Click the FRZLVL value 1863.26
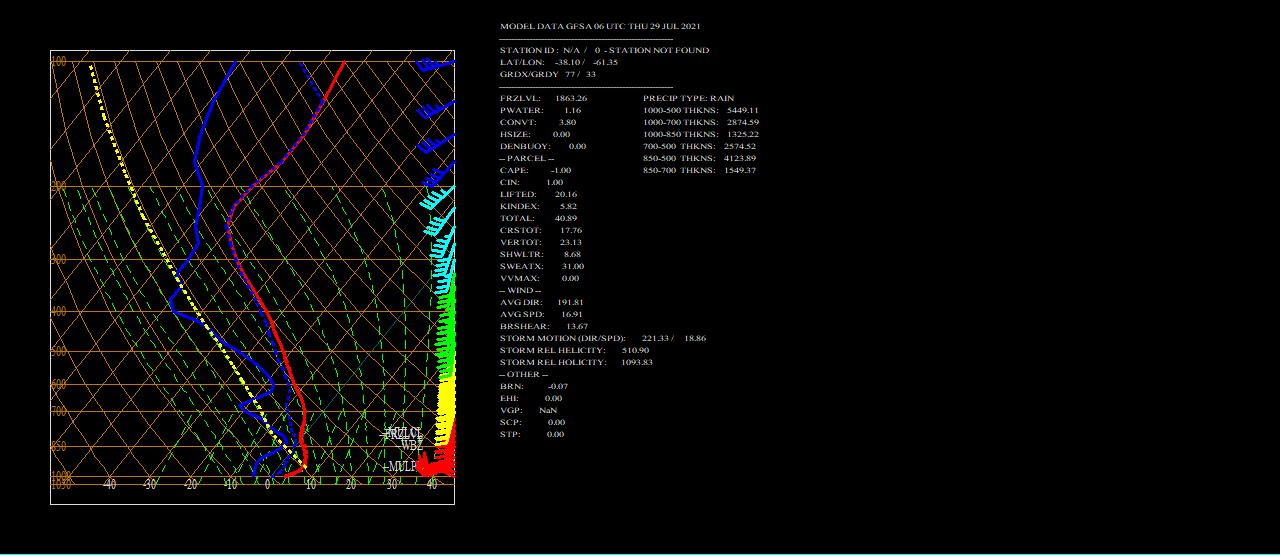Viewport: 1280px width, 555px height. click(571, 98)
